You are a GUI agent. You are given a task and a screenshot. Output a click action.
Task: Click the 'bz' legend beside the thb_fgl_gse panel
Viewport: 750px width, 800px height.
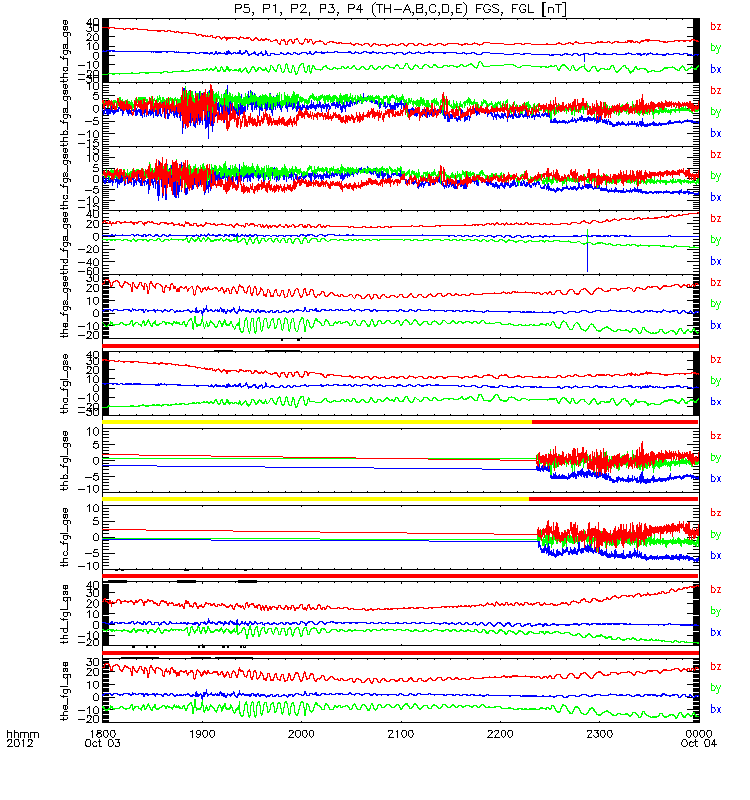716,436
